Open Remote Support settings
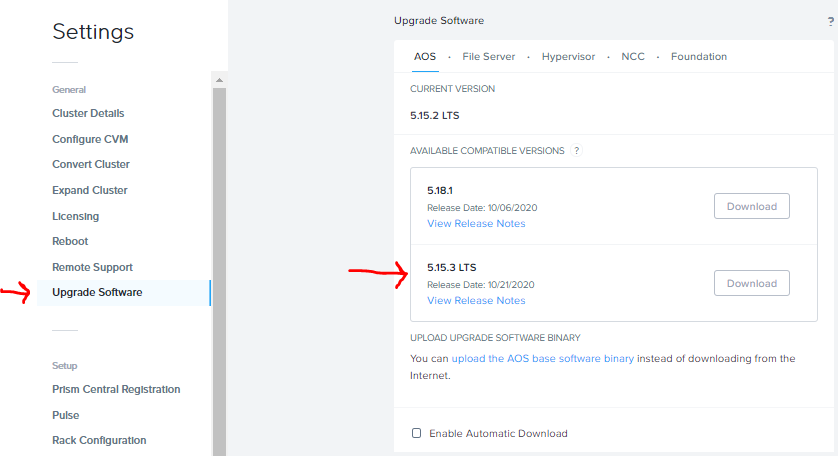Viewport: 838px width, 456px height. tap(92, 267)
